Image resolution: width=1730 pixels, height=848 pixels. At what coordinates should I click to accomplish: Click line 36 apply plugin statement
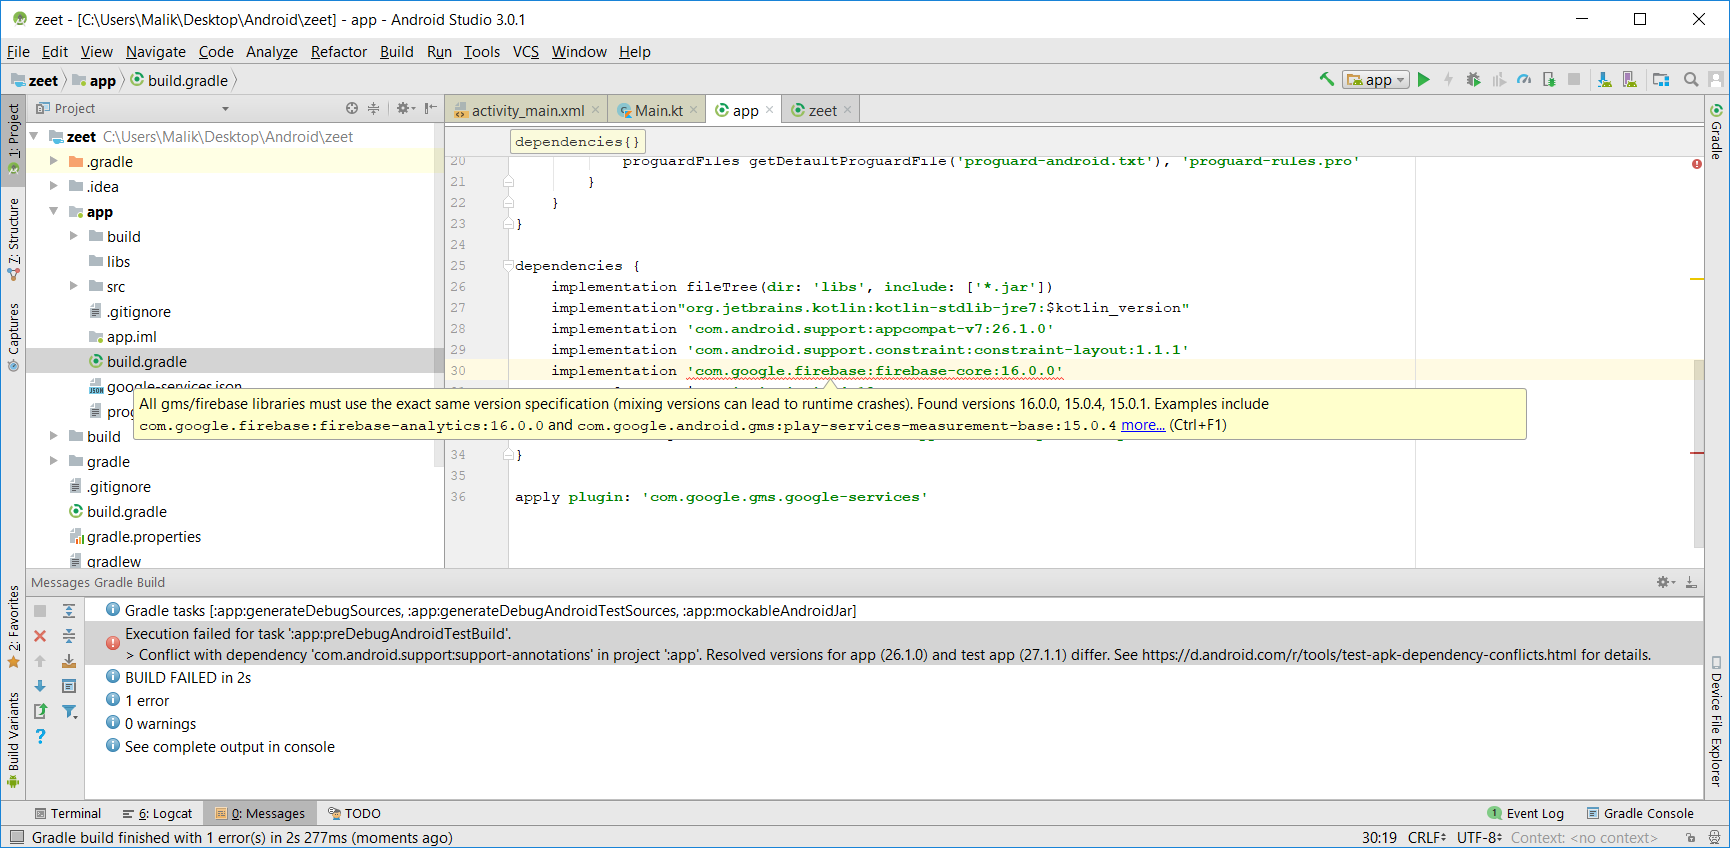pos(721,496)
